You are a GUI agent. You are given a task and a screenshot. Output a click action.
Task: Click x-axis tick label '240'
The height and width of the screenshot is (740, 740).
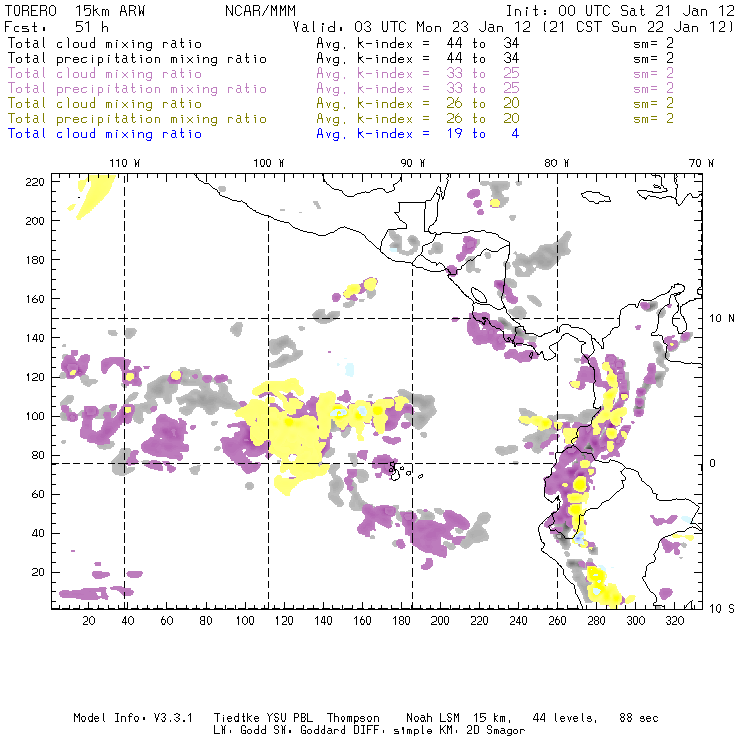(x=518, y=621)
